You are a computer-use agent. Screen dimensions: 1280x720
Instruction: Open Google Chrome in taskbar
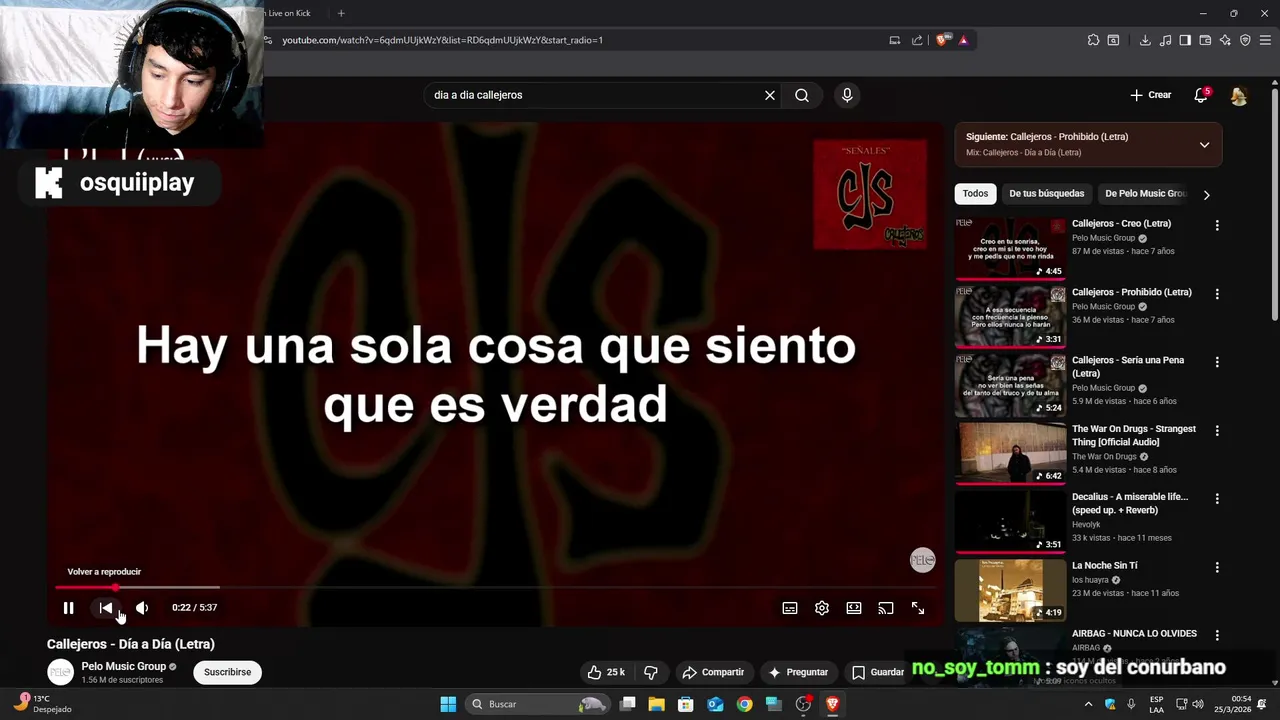tap(744, 704)
